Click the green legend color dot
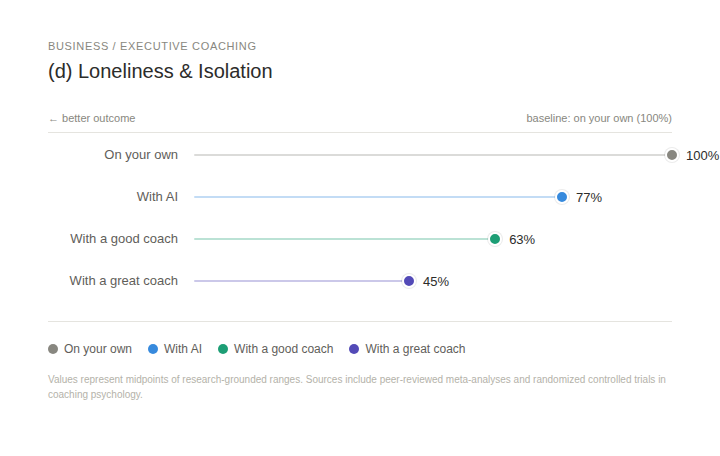Image resolution: width=720 pixels, height=456 pixels. 223,349
